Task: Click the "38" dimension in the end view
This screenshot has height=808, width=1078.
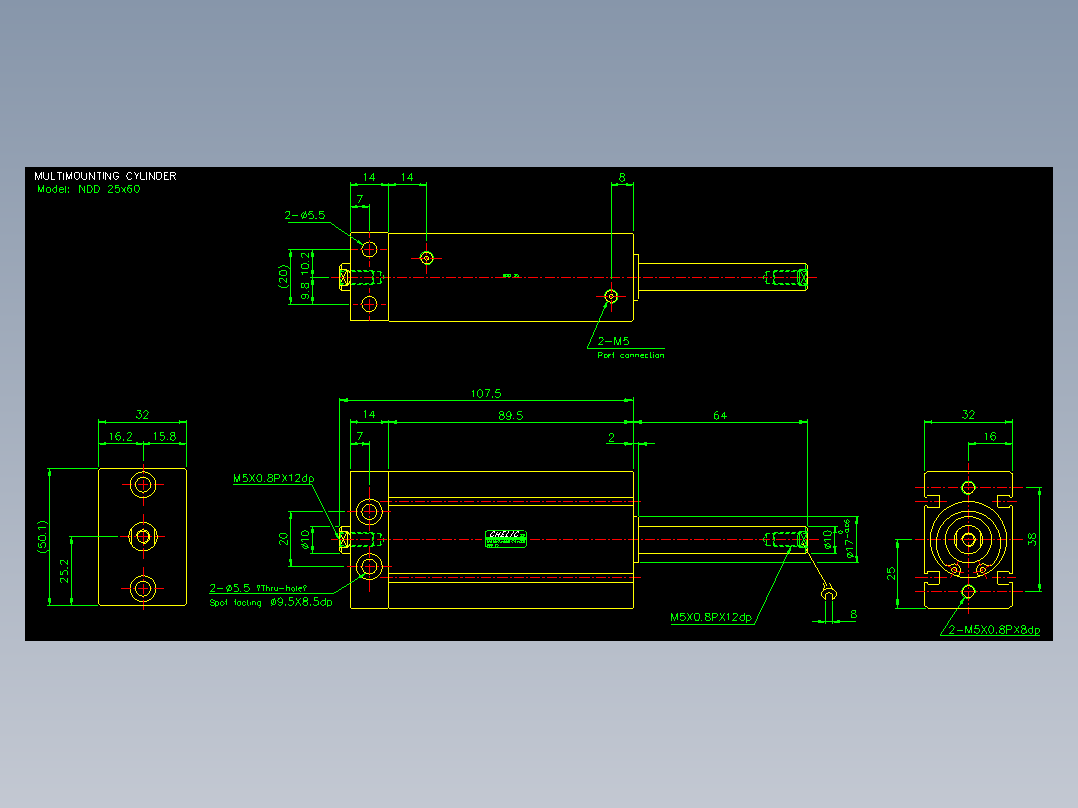Action: point(1032,539)
